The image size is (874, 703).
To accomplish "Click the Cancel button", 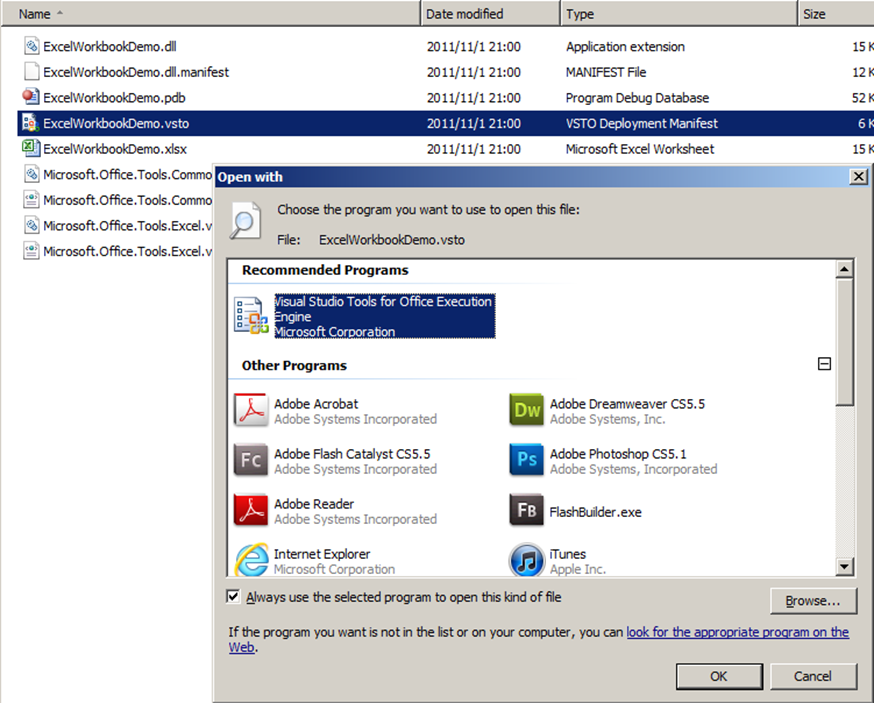I will click(813, 676).
